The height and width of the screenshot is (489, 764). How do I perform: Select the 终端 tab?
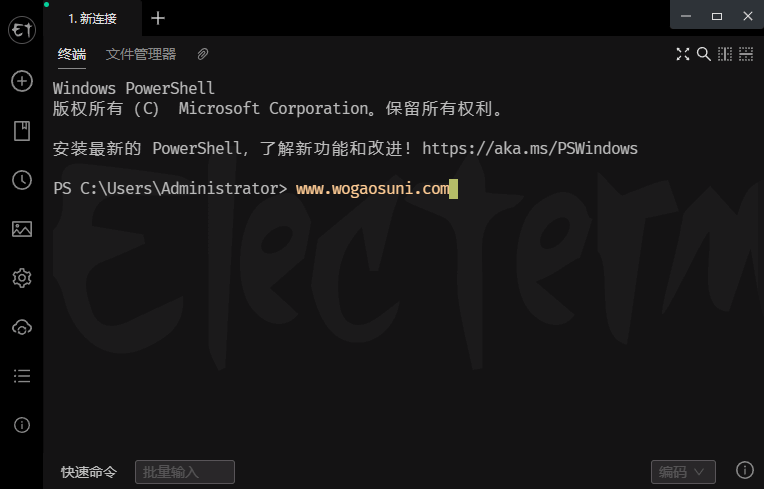coord(72,54)
